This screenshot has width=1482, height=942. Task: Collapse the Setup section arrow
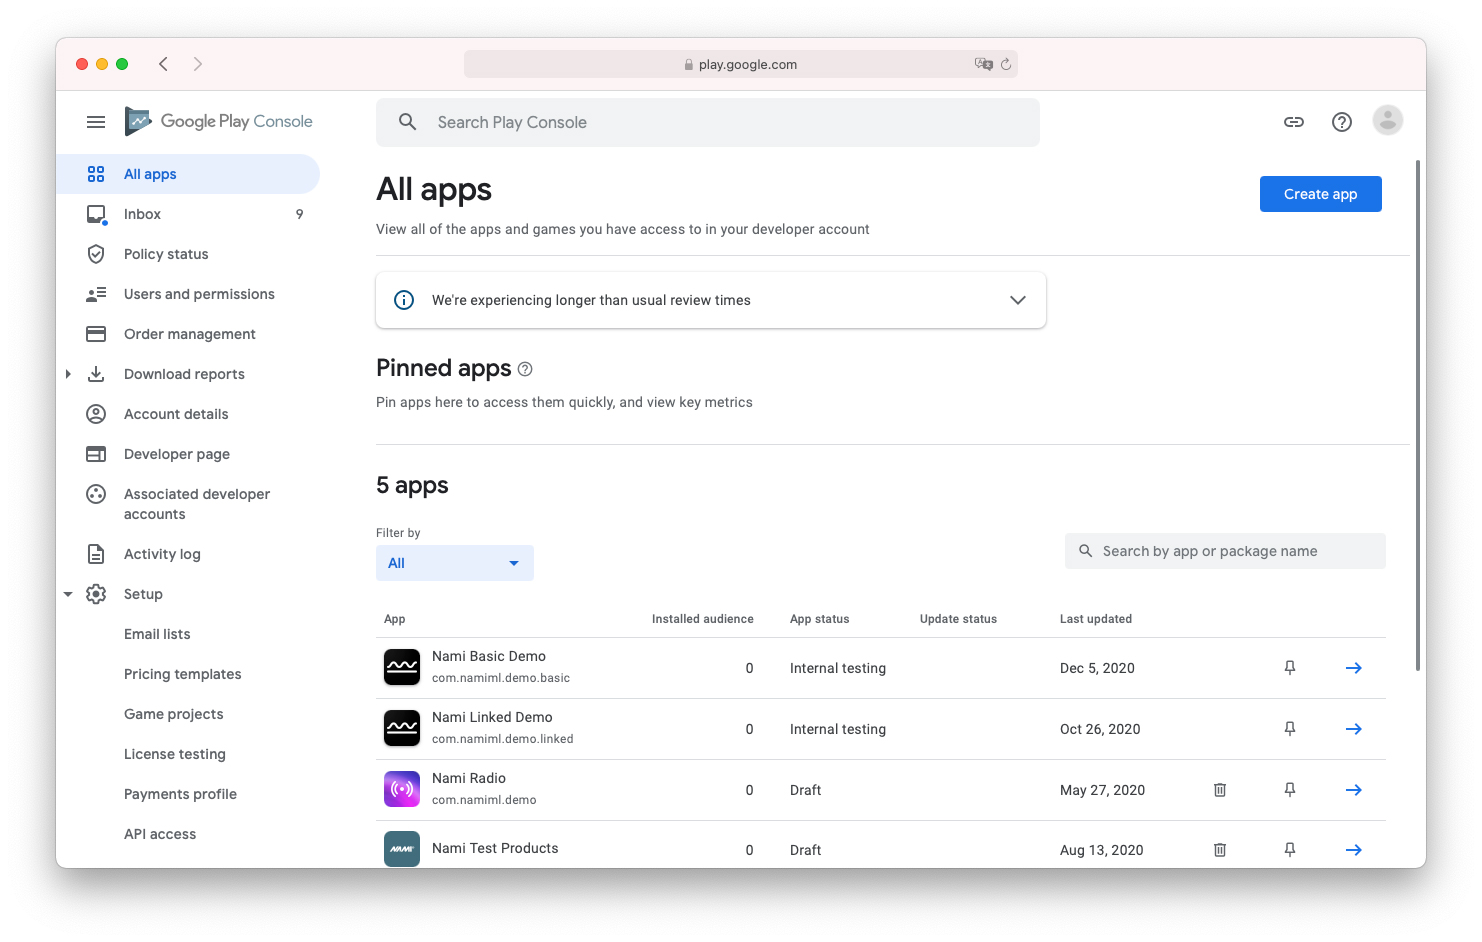click(68, 594)
